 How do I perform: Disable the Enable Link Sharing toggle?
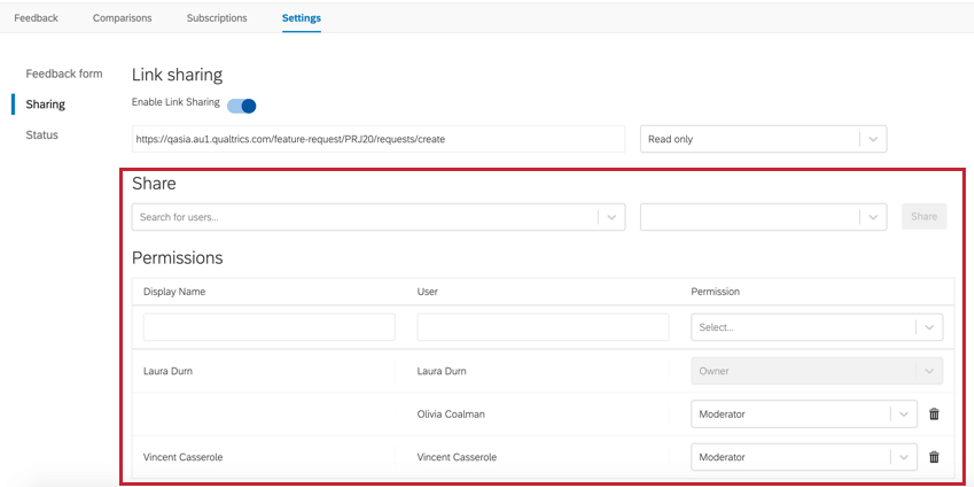click(x=242, y=106)
